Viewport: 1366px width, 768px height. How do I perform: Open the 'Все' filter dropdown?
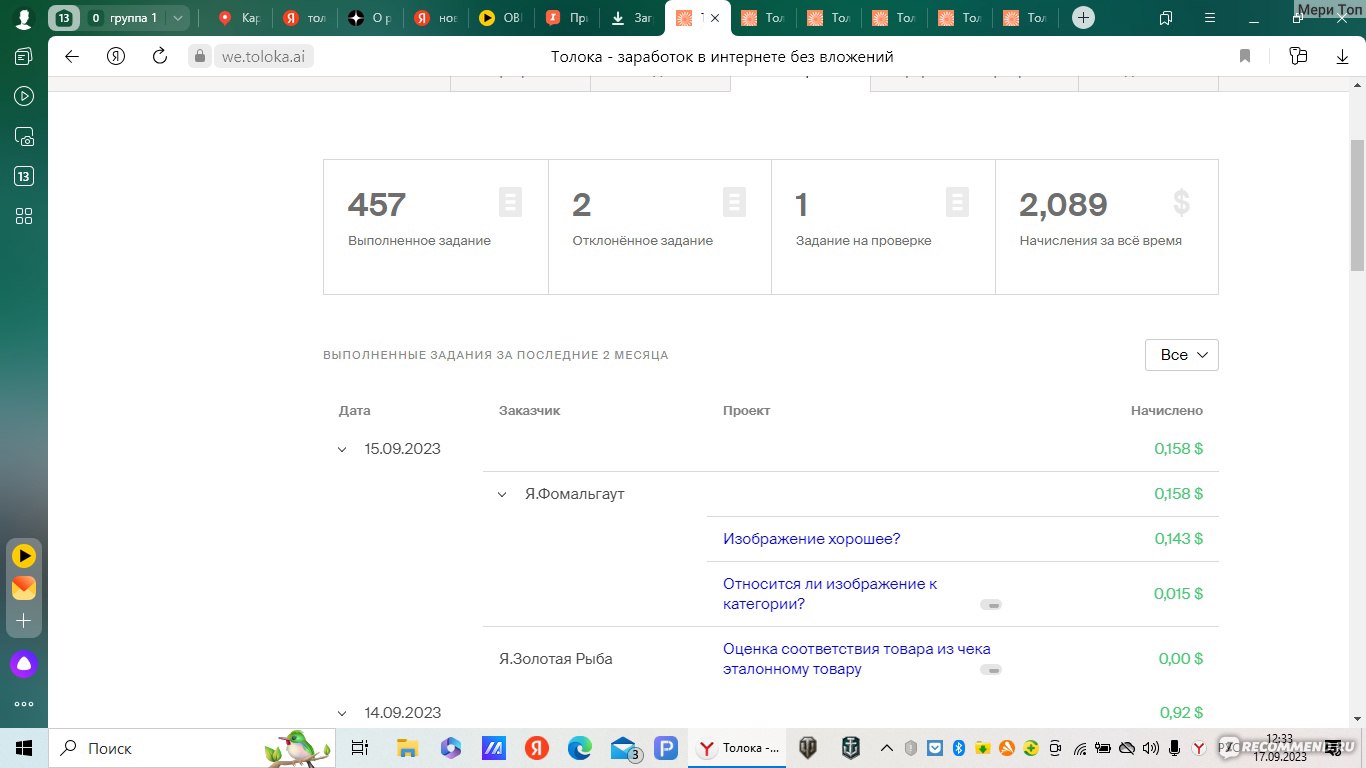click(x=1181, y=355)
